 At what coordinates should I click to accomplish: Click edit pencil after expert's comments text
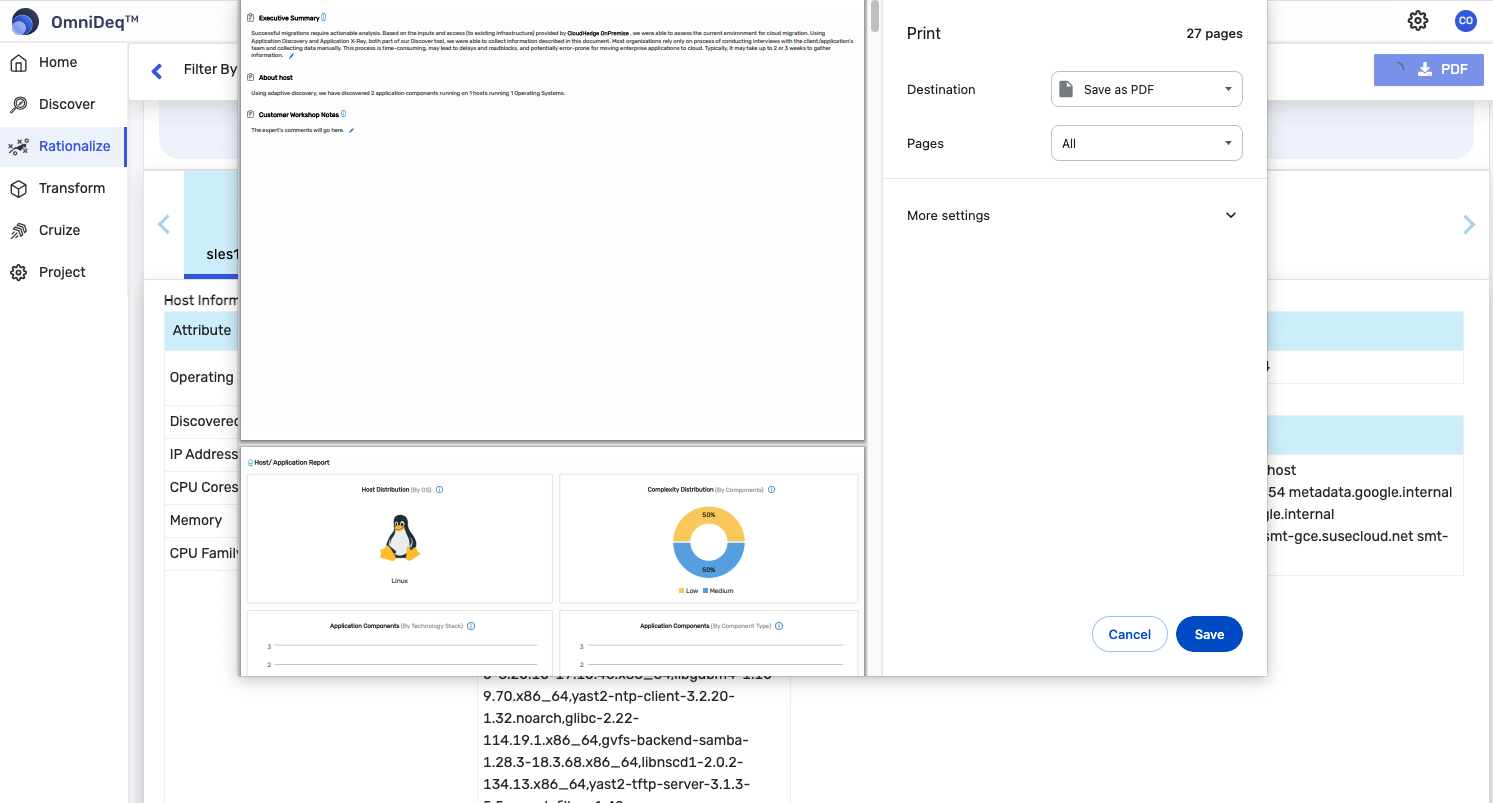click(x=351, y=130)
